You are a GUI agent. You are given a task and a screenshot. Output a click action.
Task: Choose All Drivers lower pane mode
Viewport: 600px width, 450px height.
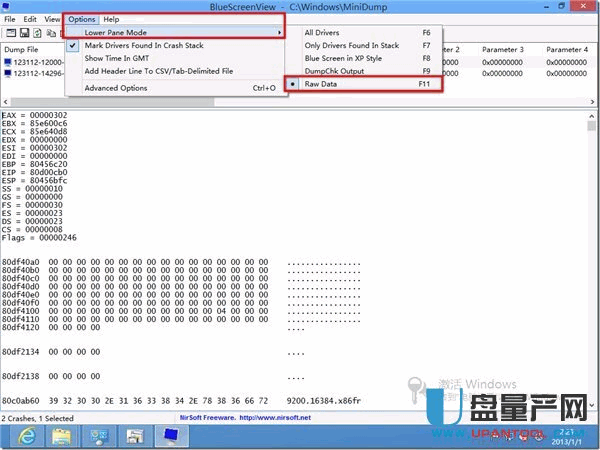pos(364,33)
